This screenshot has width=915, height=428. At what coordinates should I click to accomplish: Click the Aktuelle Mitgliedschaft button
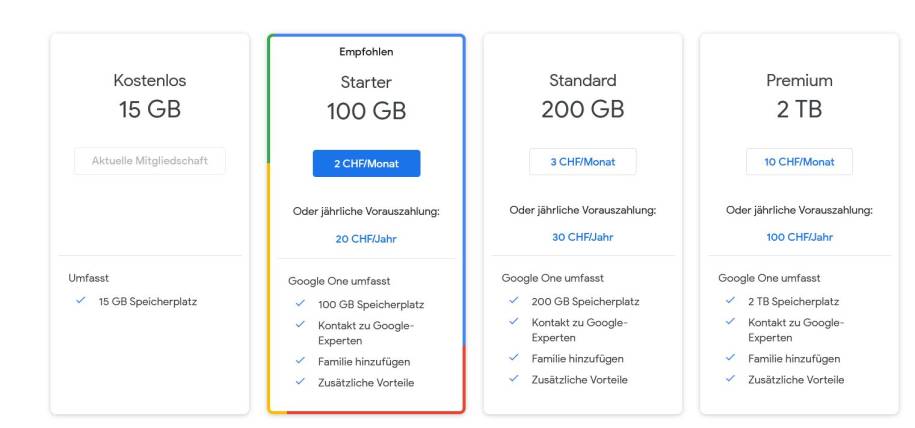click(149, 161)
